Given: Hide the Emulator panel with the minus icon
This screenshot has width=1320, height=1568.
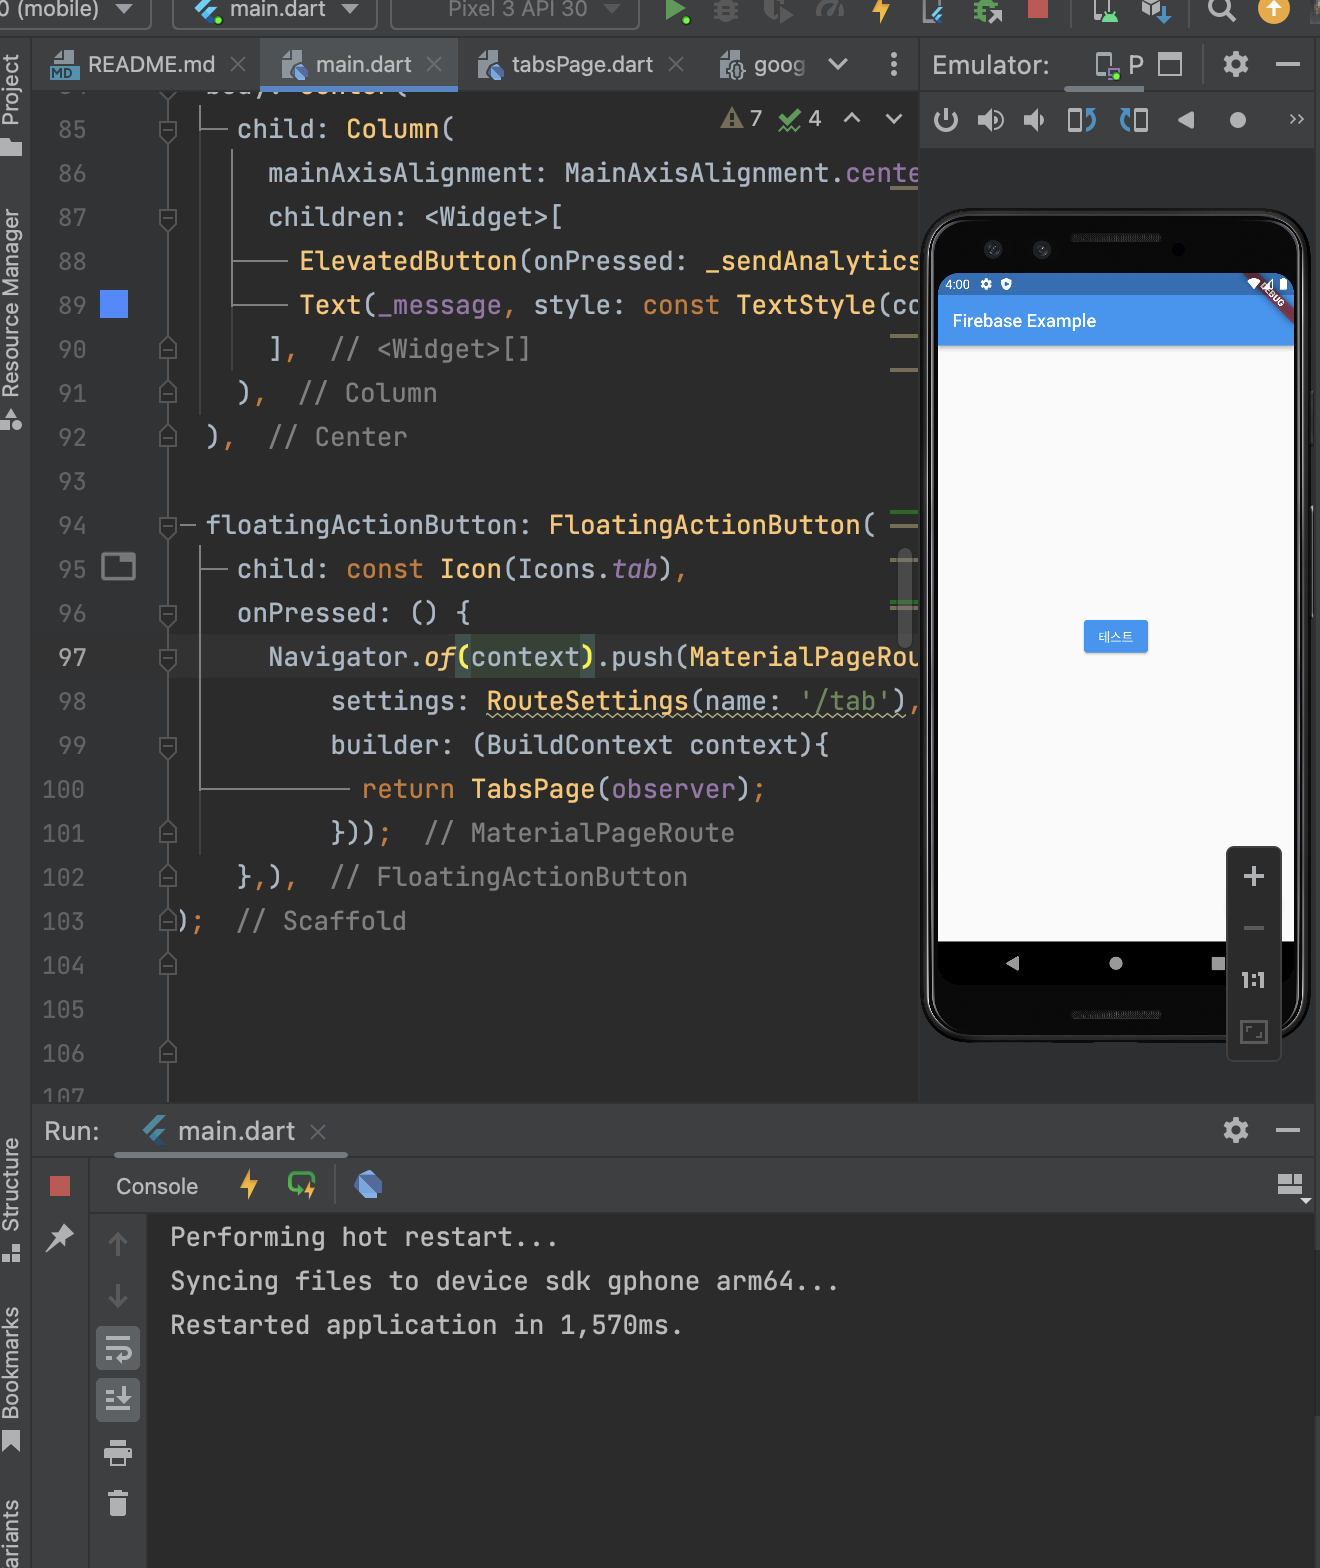Looking at the screenshot, I should 1288,65.
